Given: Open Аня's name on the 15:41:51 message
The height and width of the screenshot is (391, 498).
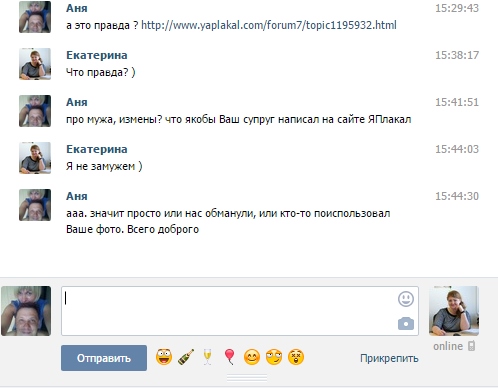Looking at the screenshot, I should (77, 102).
